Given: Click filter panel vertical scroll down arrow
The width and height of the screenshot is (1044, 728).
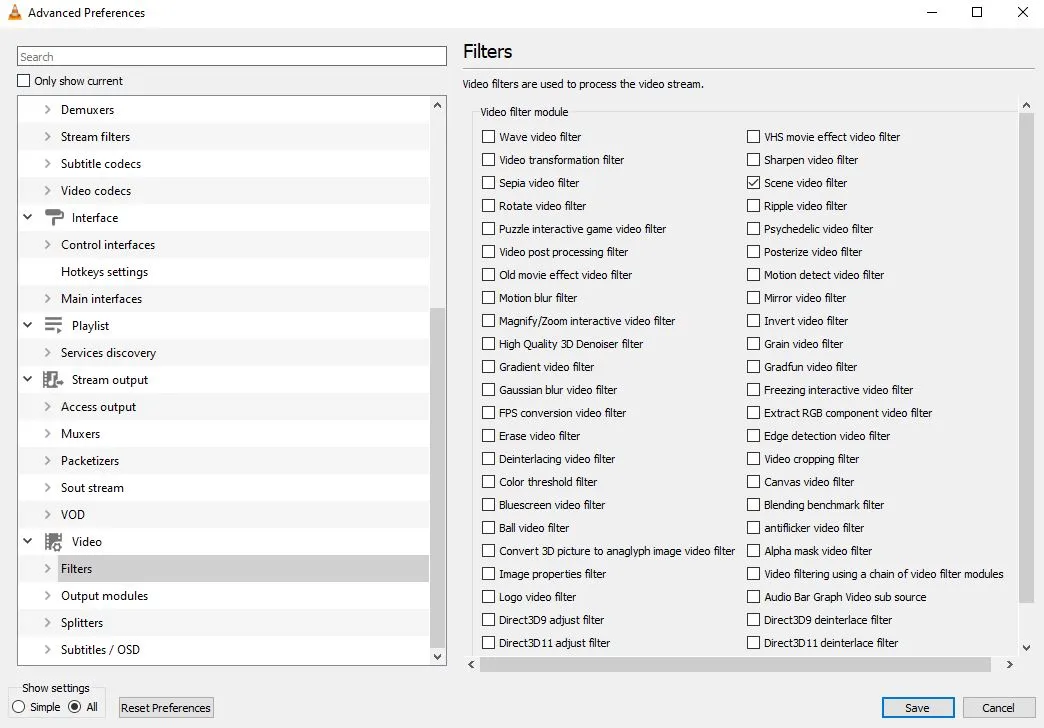Looking at the screenshot, I should [x=1026, y=647].
